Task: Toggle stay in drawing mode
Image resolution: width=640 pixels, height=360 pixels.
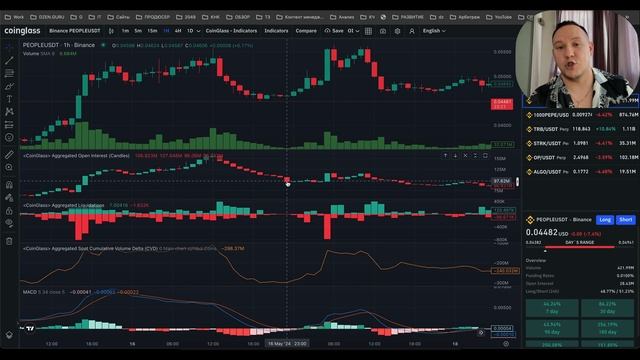Action: point(9,198)
